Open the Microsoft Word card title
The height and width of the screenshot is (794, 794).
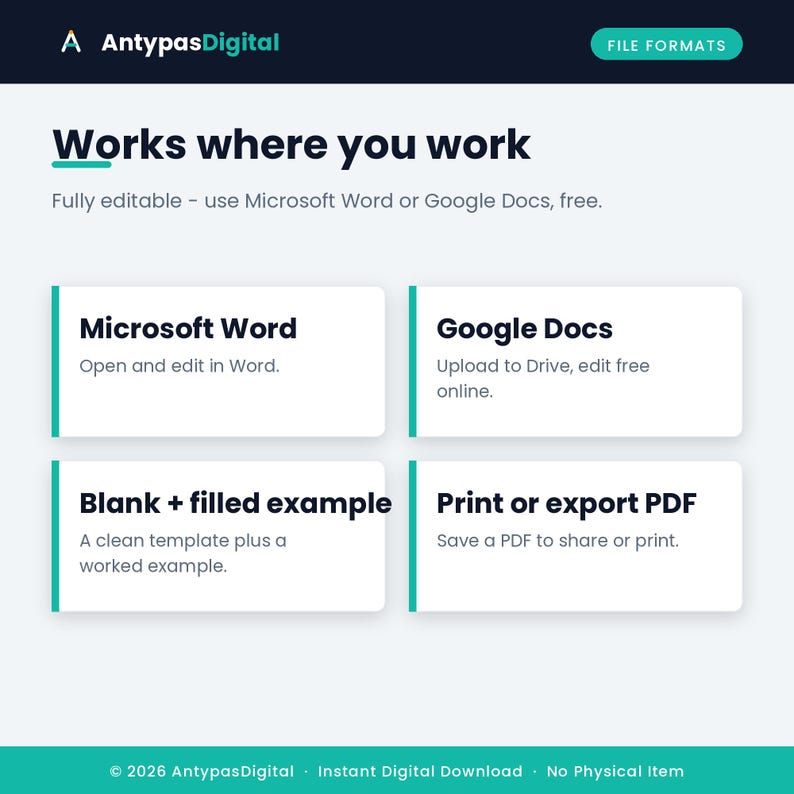[188, 328]
